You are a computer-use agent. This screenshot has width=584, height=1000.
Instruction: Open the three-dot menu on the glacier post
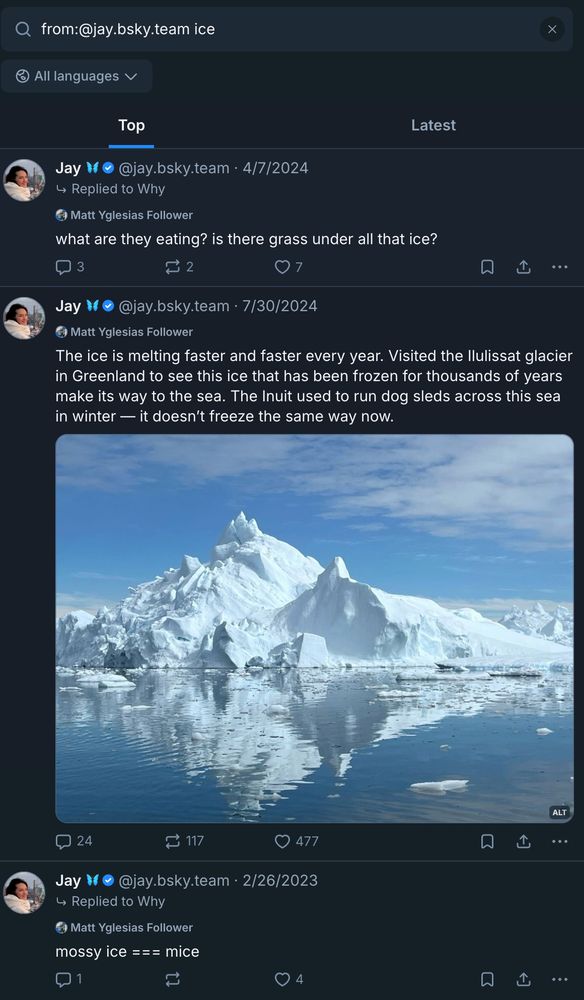pyautogui.click(x=559, y=841)
